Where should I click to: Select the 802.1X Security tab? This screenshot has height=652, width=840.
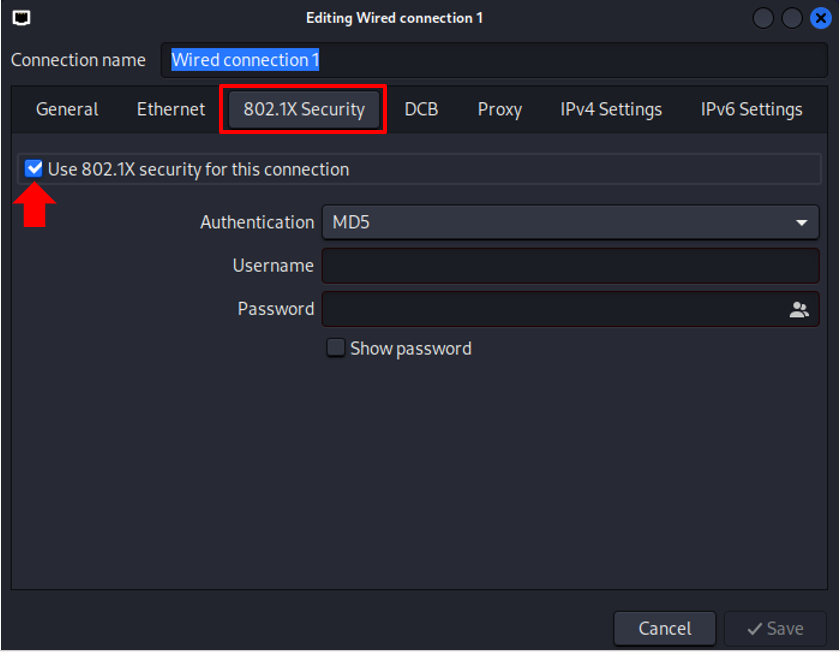pos(304,109)
